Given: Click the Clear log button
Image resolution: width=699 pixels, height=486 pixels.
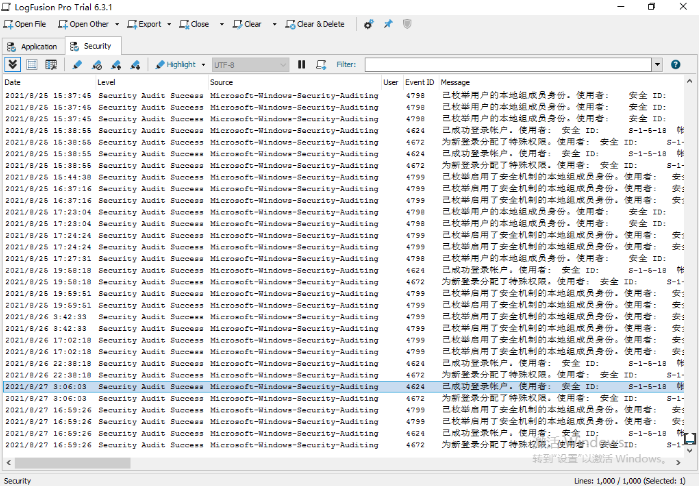Looking at the screenshot, I should pos(247,24).
